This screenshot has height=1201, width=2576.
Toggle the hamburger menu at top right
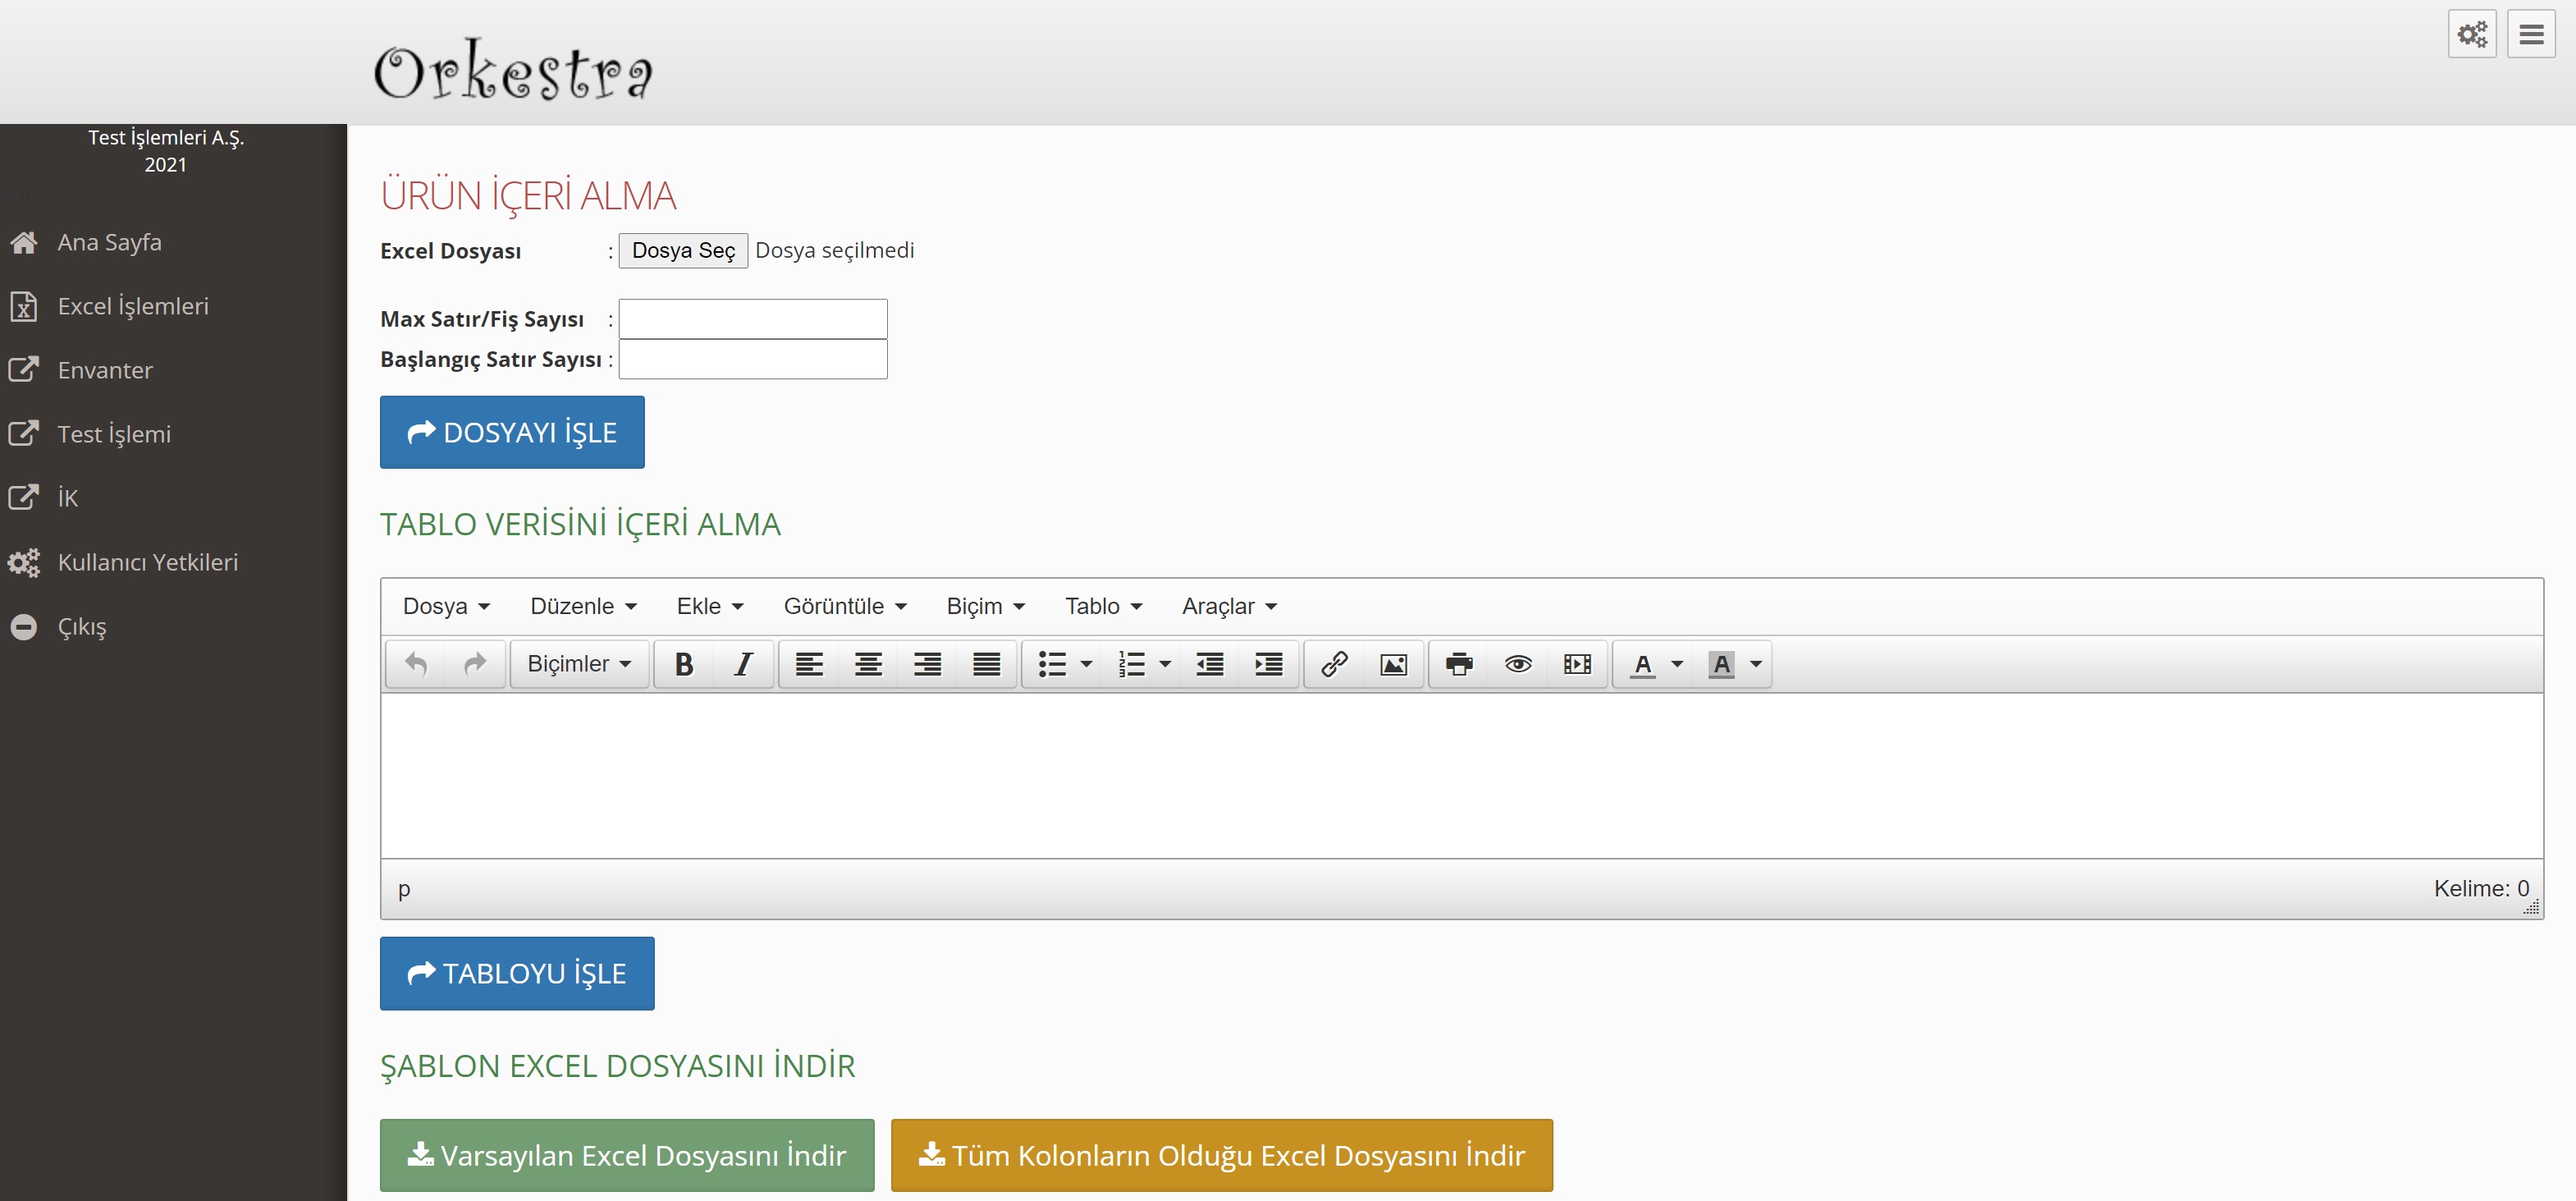point(2530,35)
